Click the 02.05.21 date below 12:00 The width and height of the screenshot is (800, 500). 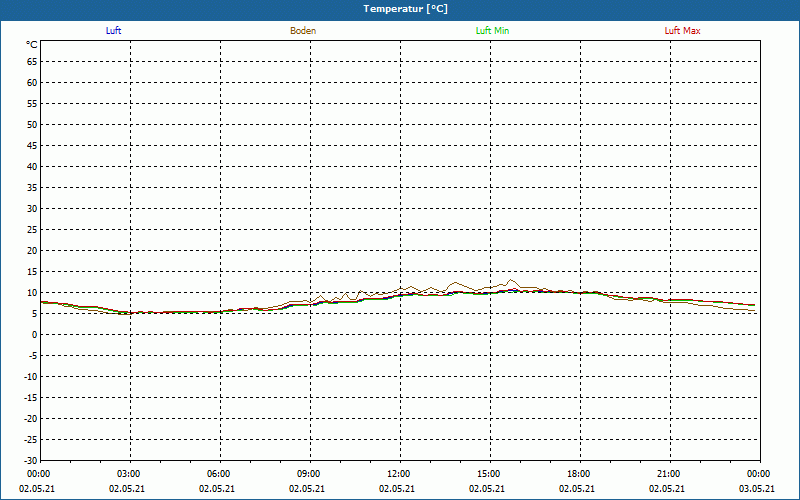(x=396, y=489)
